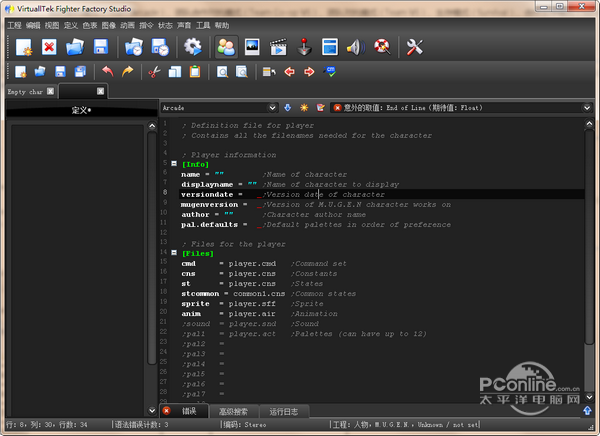The height and width of the screenshot is (436, 600).
Task: Open the 动画 menu
Action: [x=128, y=25]
